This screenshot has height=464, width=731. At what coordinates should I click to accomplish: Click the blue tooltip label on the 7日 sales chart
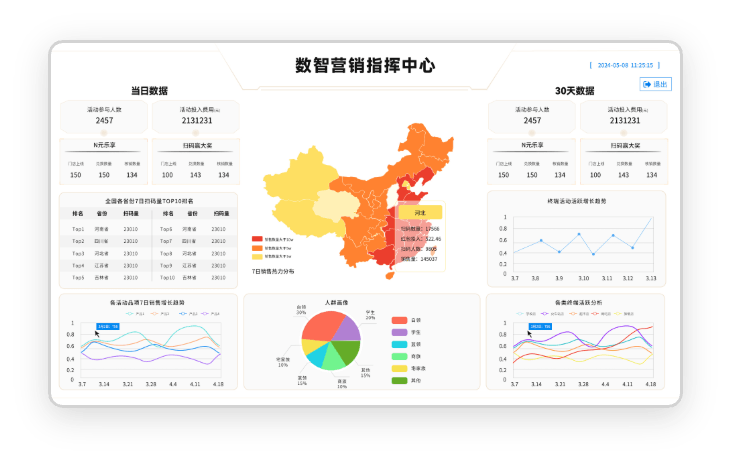tap(108, 326)
